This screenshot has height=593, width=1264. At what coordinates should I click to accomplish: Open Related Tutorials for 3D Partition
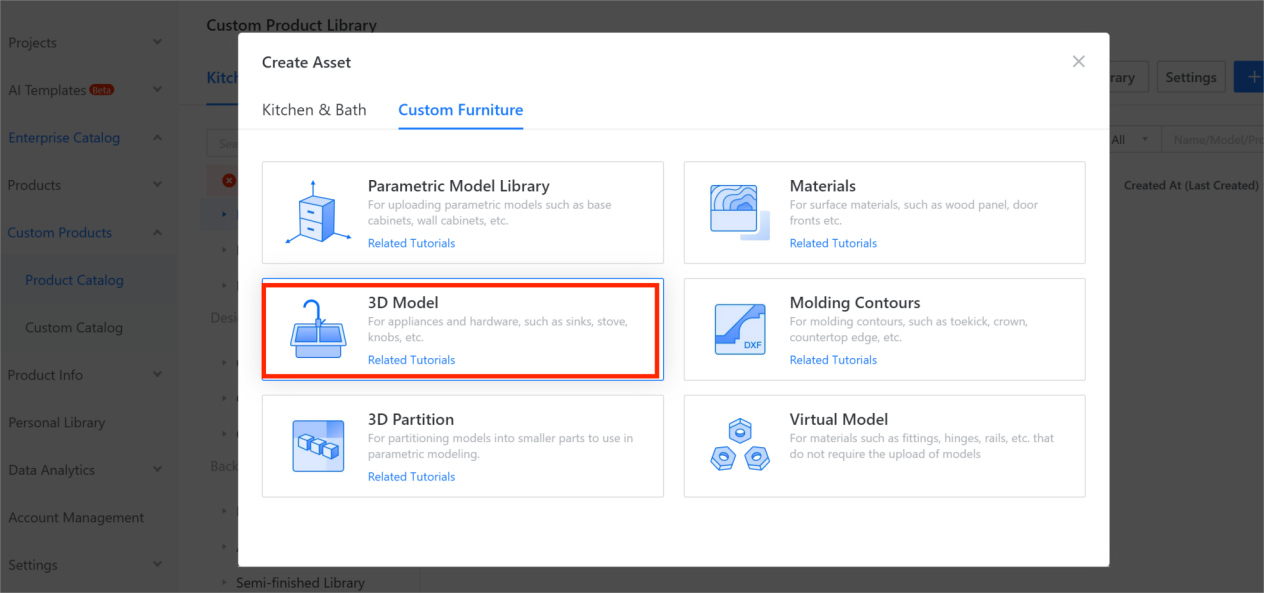click(x=411, y=477)
